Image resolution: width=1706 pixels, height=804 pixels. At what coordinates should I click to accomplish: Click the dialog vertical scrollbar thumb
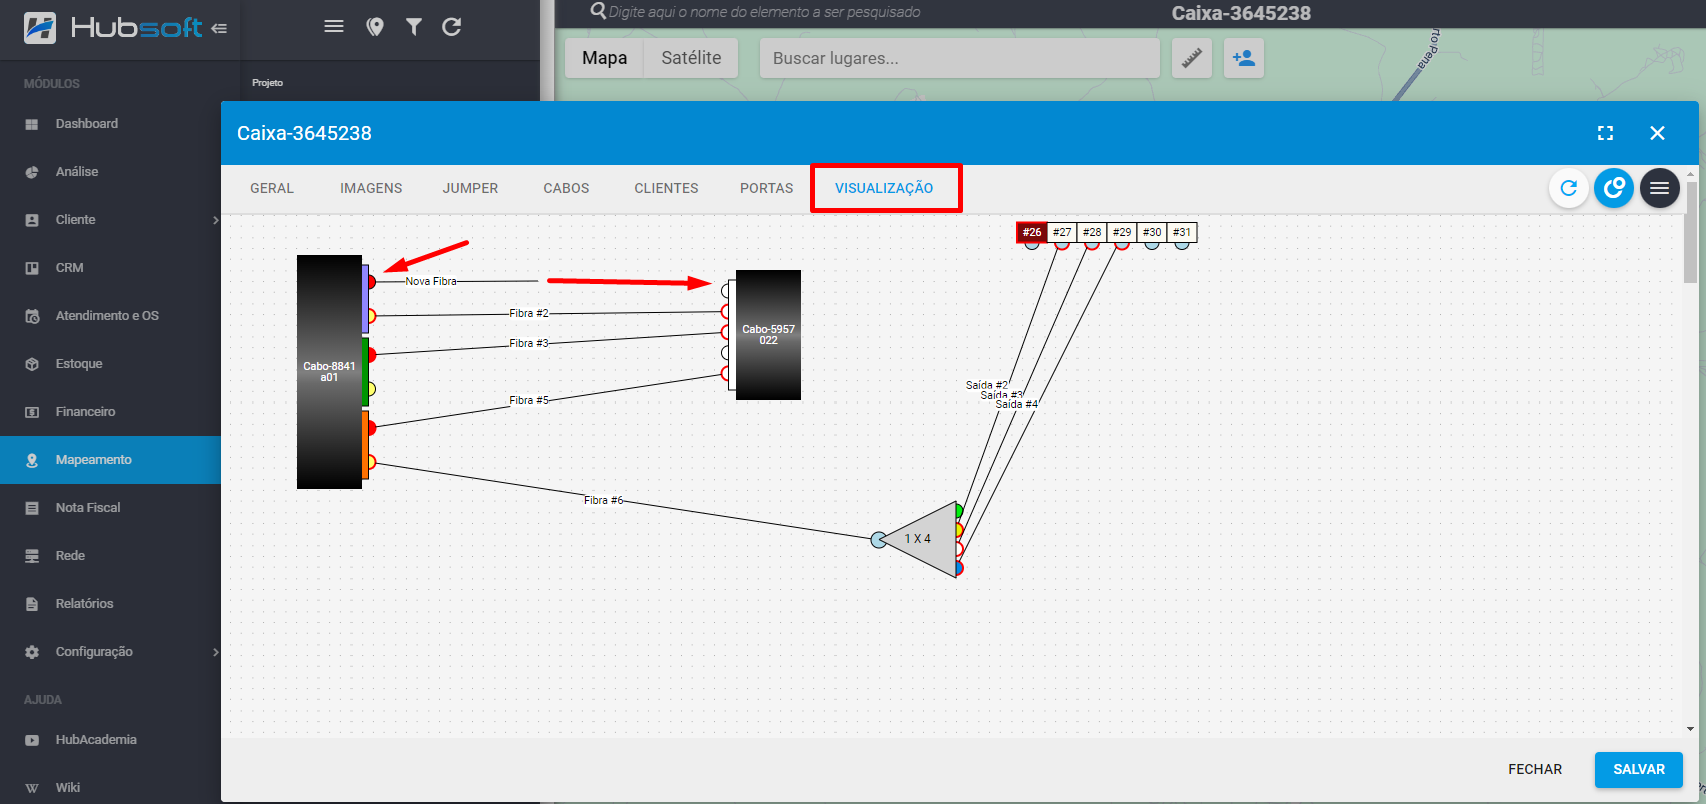click(1690, 232)
